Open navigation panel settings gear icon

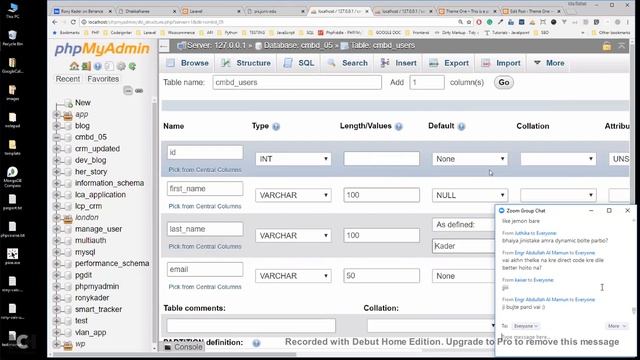pos(121,66)
